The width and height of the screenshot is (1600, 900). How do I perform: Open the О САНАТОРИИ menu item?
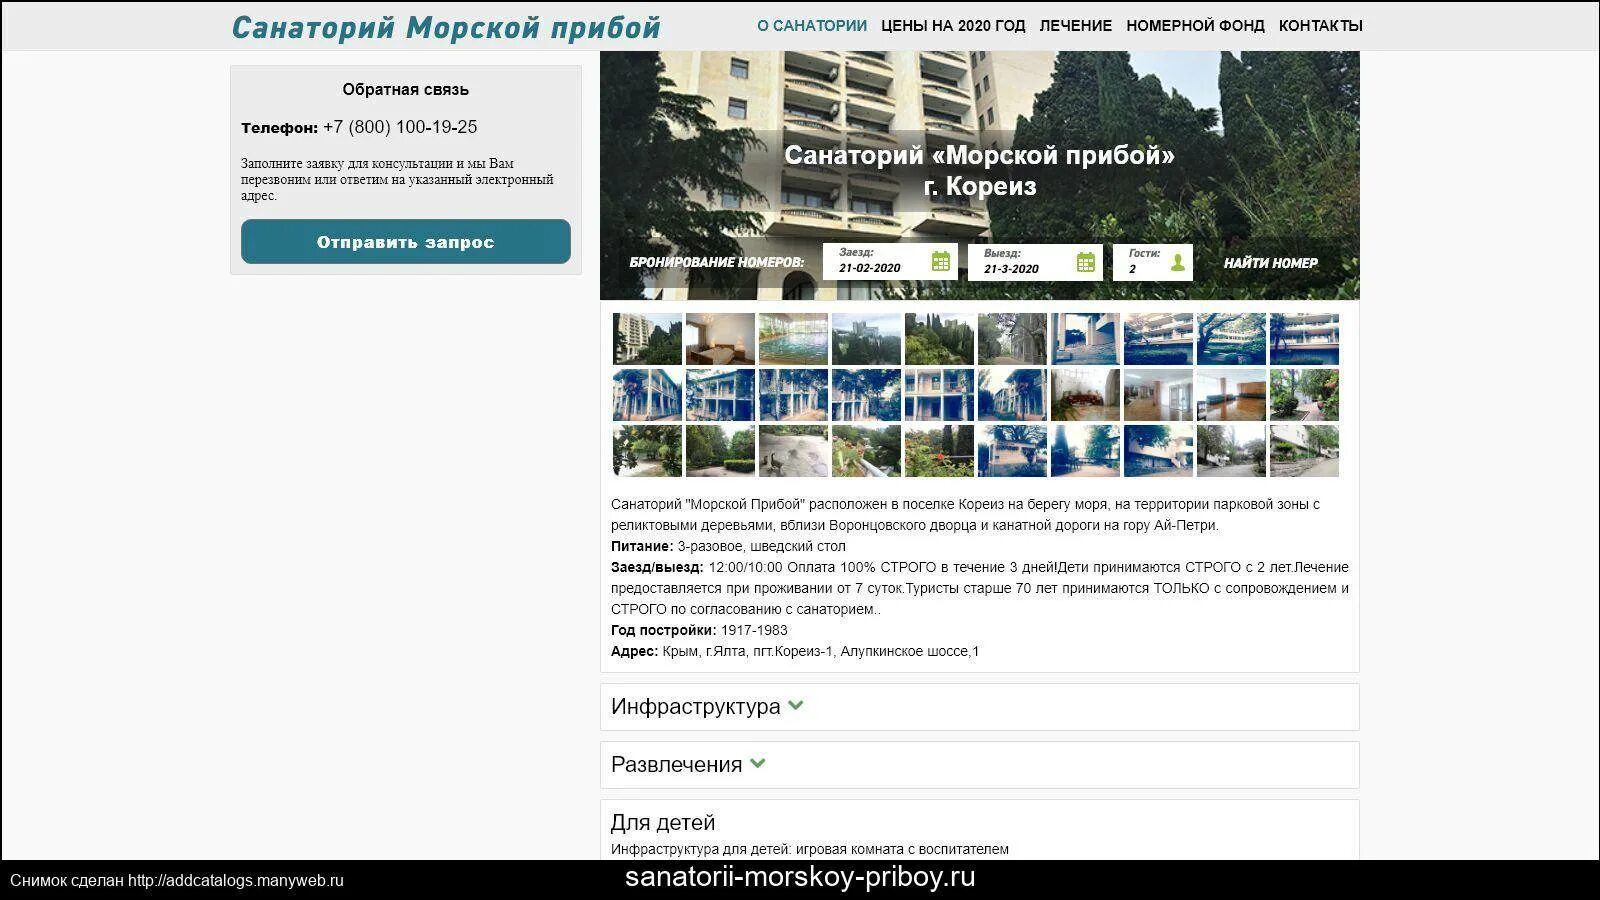pos(812,26)
